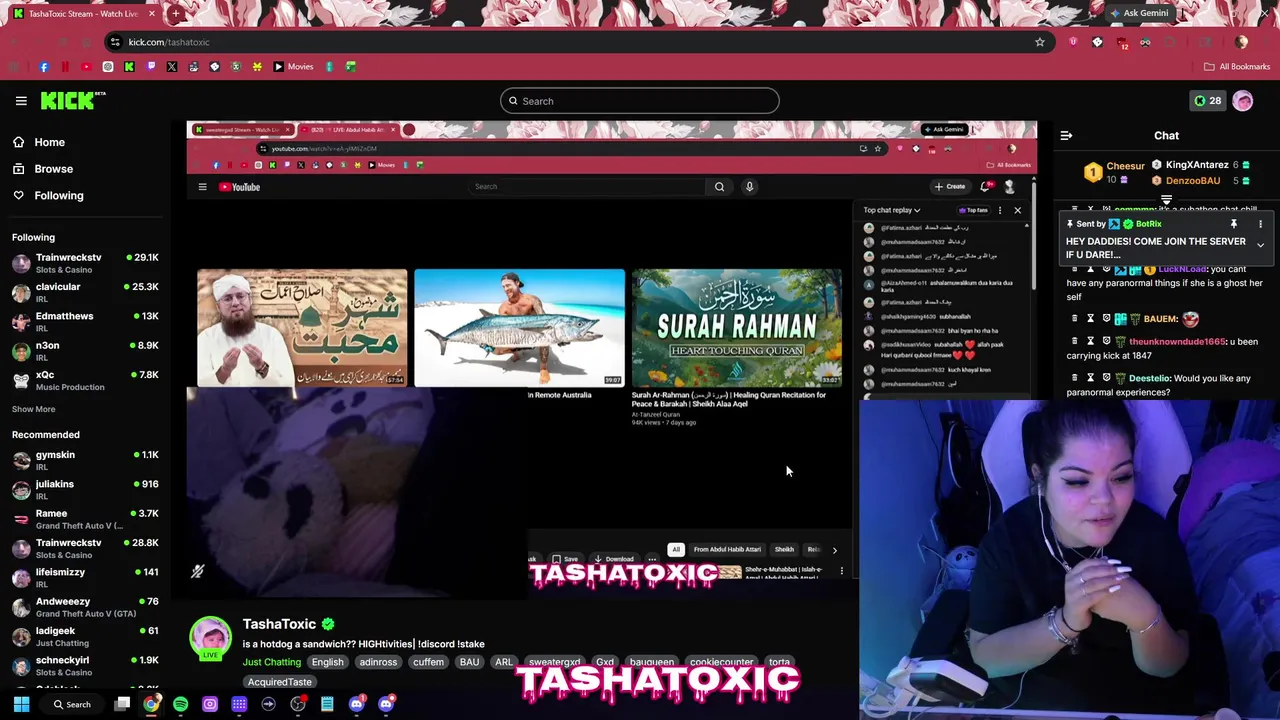This screenshot has width=1280, height=720.
Task: Open the Windows Start menu
Action: pyautogui.click(x=21, y=704)
